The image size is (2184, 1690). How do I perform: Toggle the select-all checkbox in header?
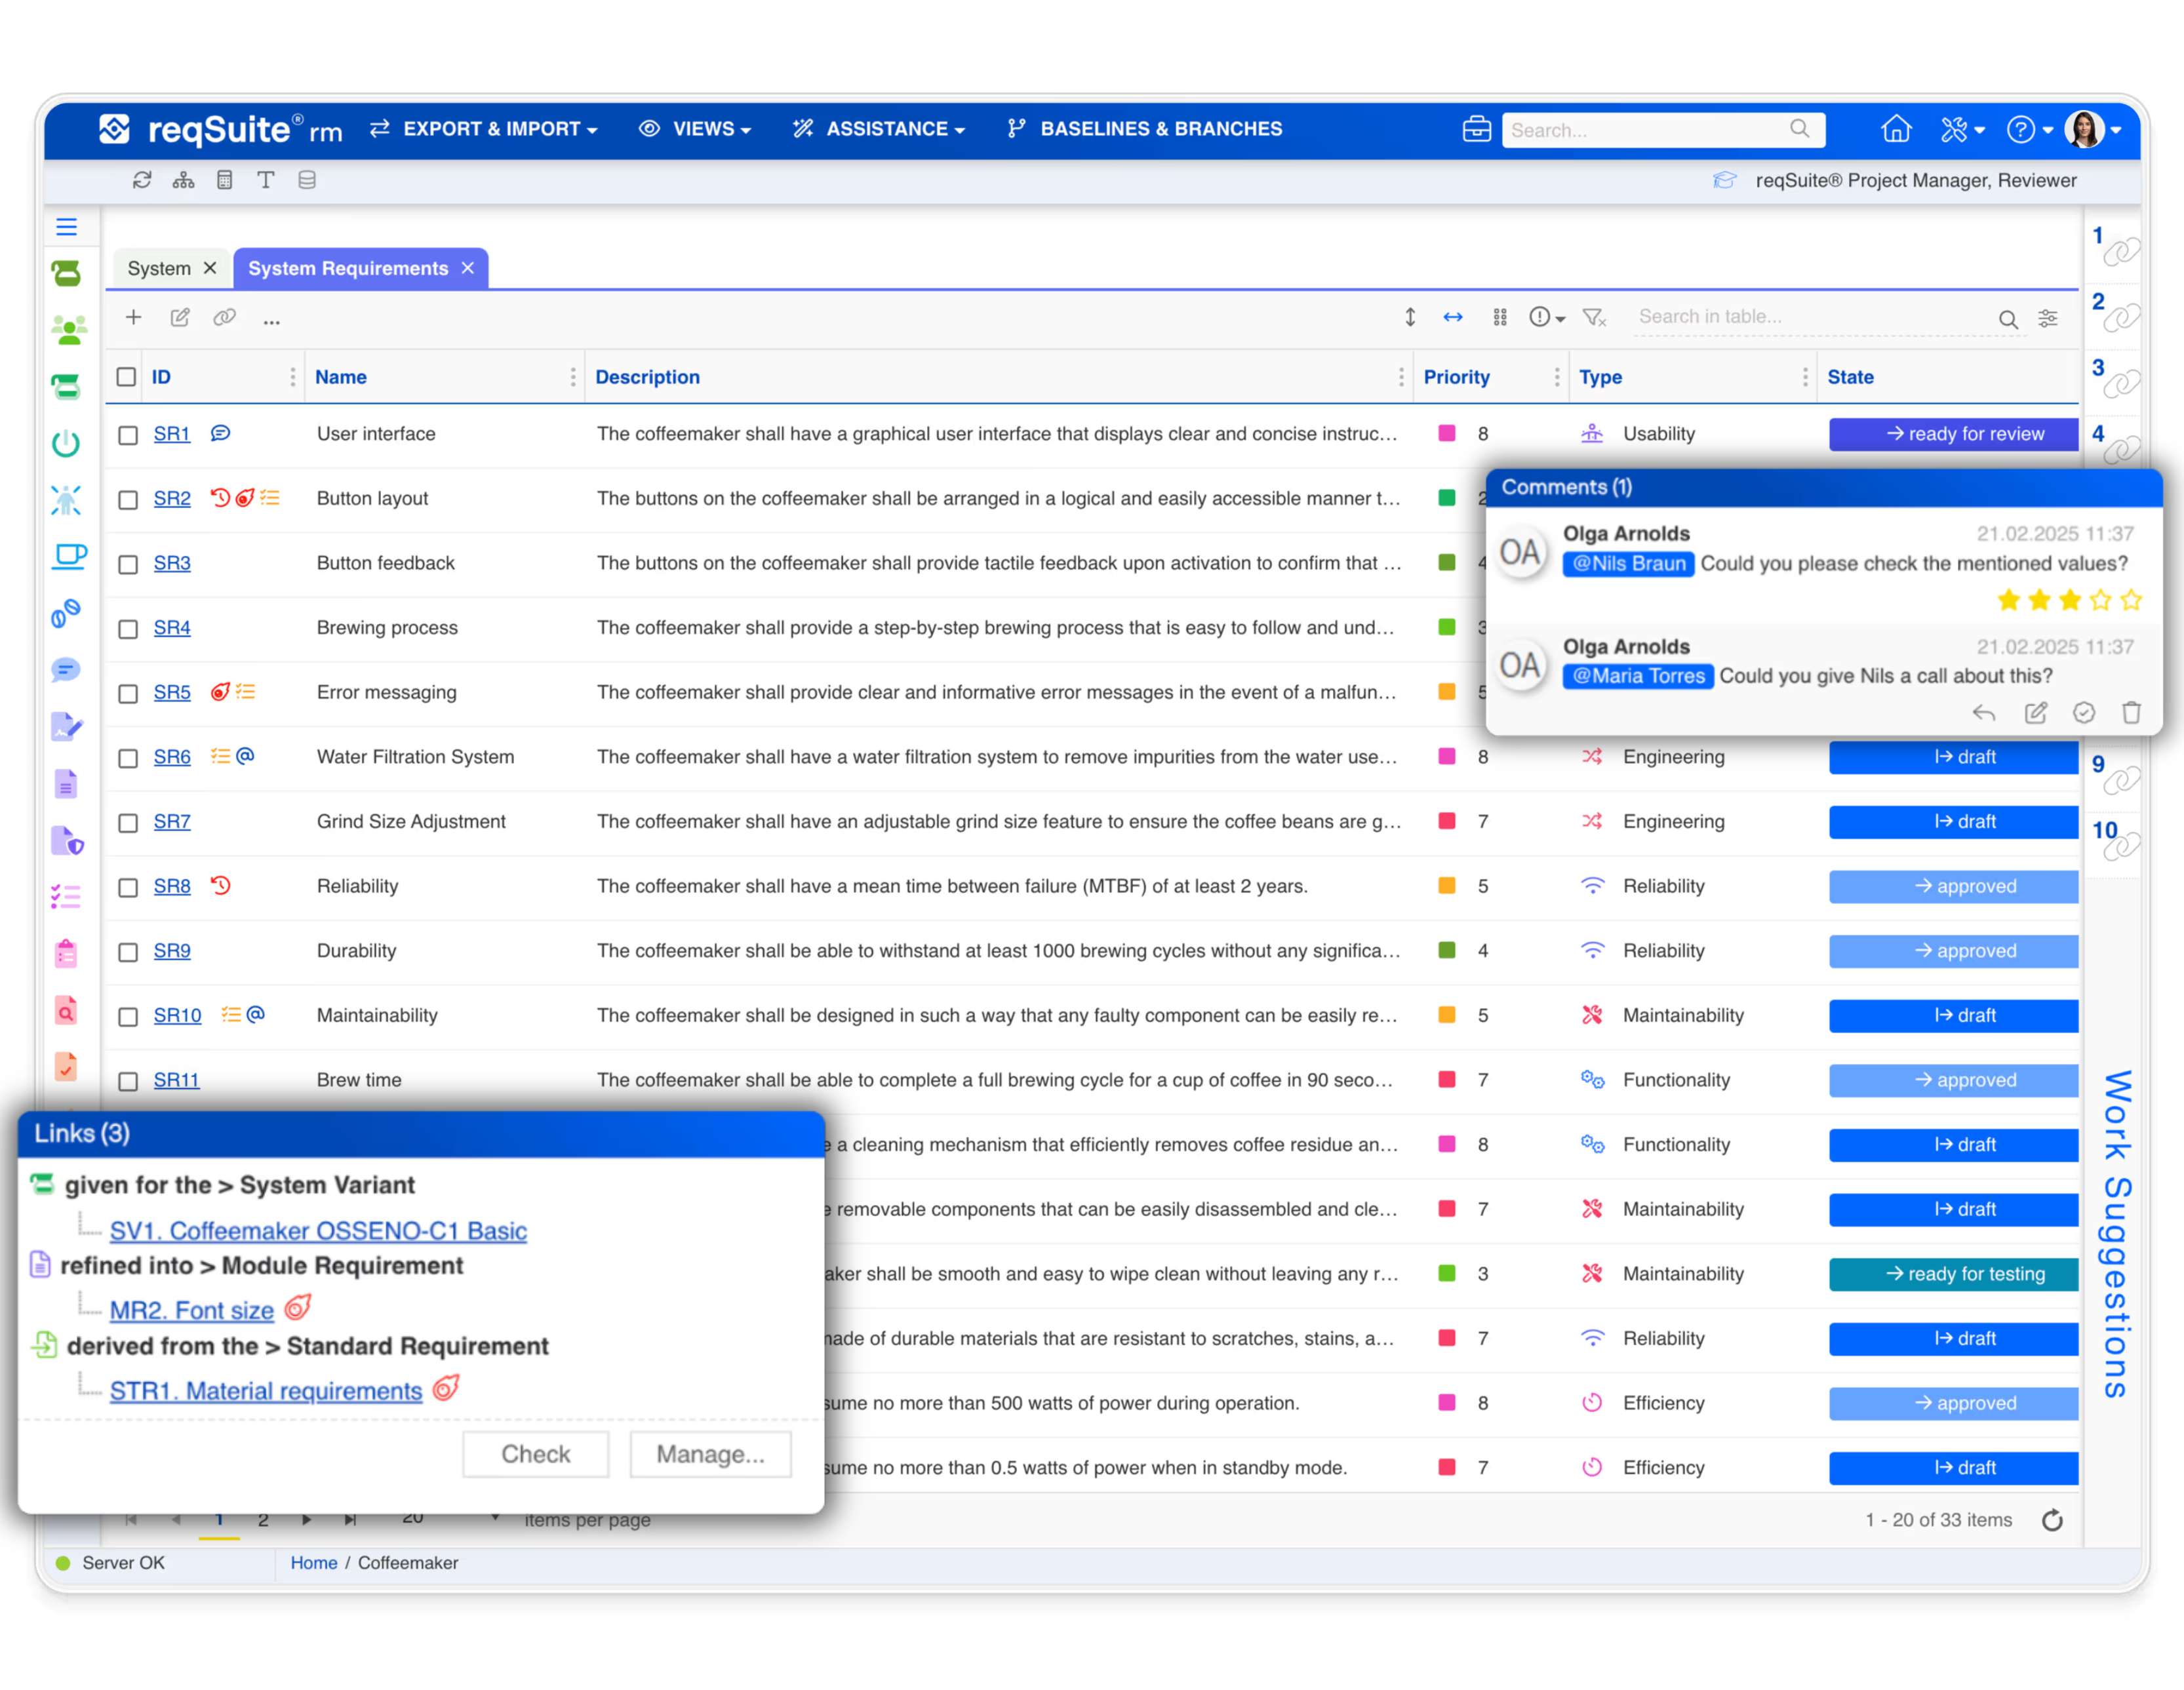tap(126, 377)
